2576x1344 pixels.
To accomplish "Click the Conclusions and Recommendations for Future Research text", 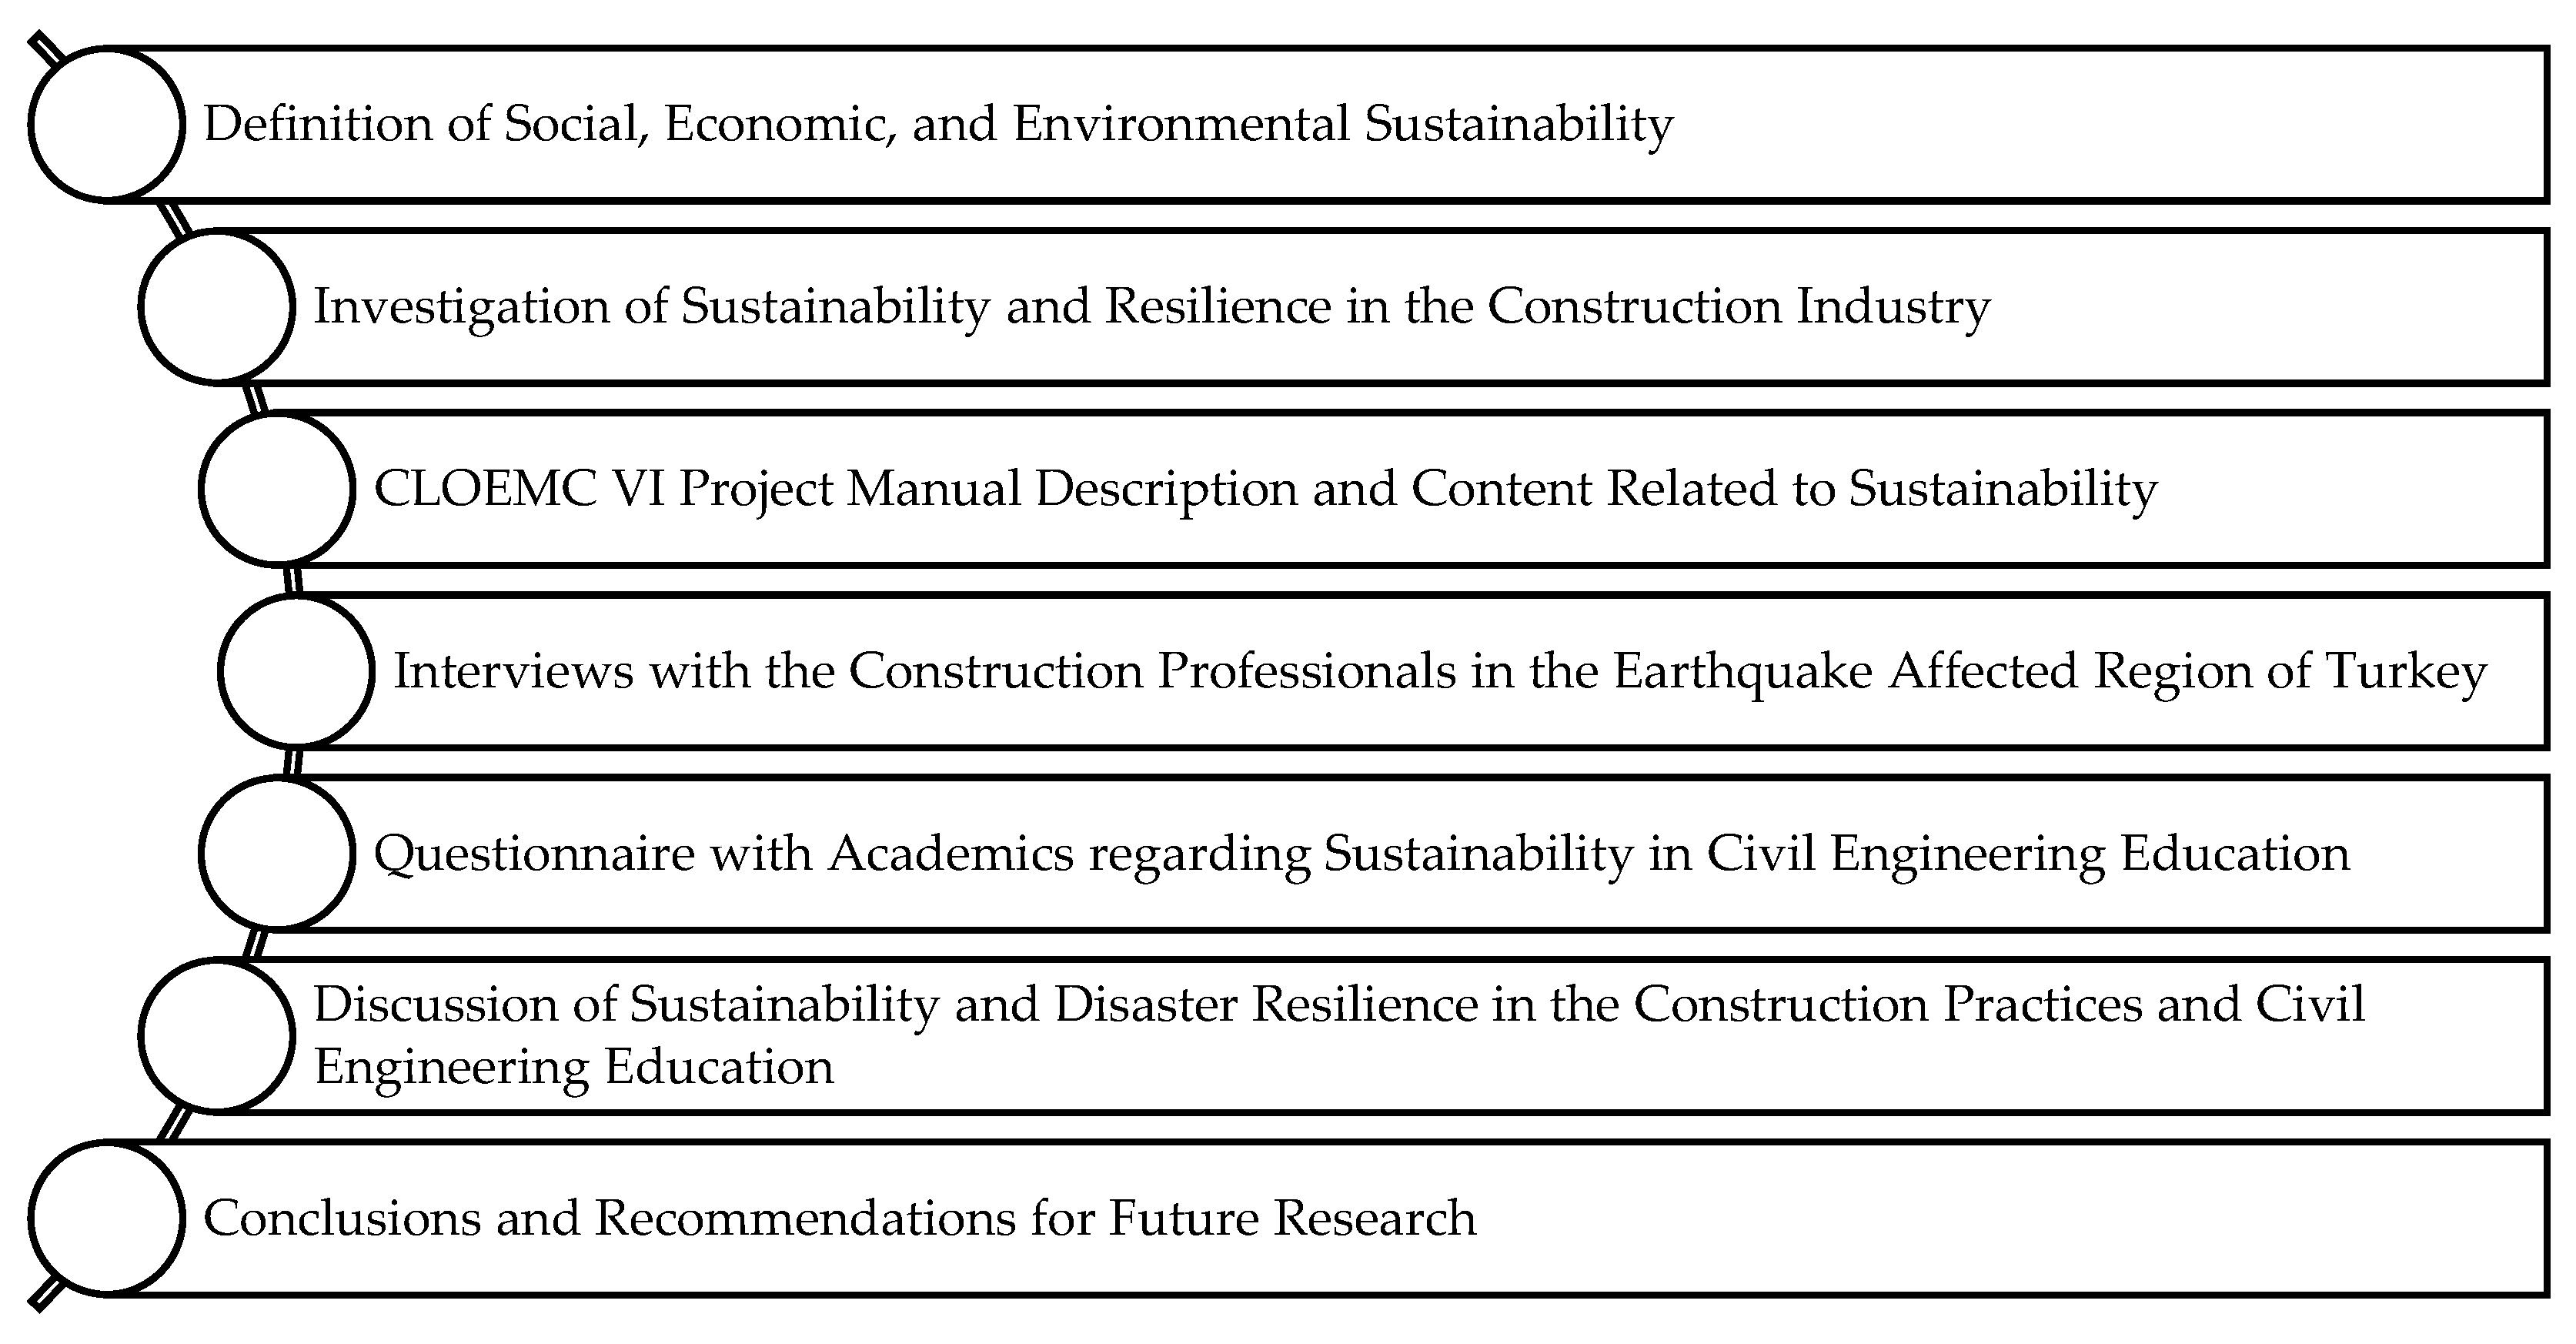I will point(839,1218).
